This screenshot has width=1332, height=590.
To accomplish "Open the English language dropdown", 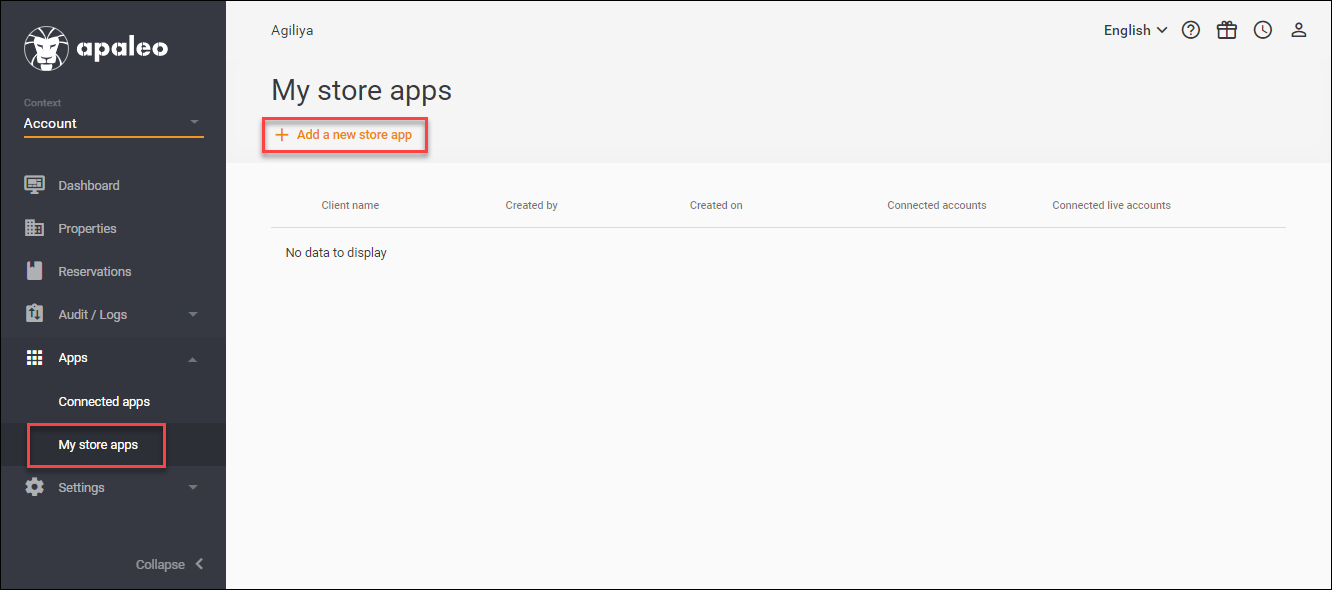I will tap(1135, 30).
